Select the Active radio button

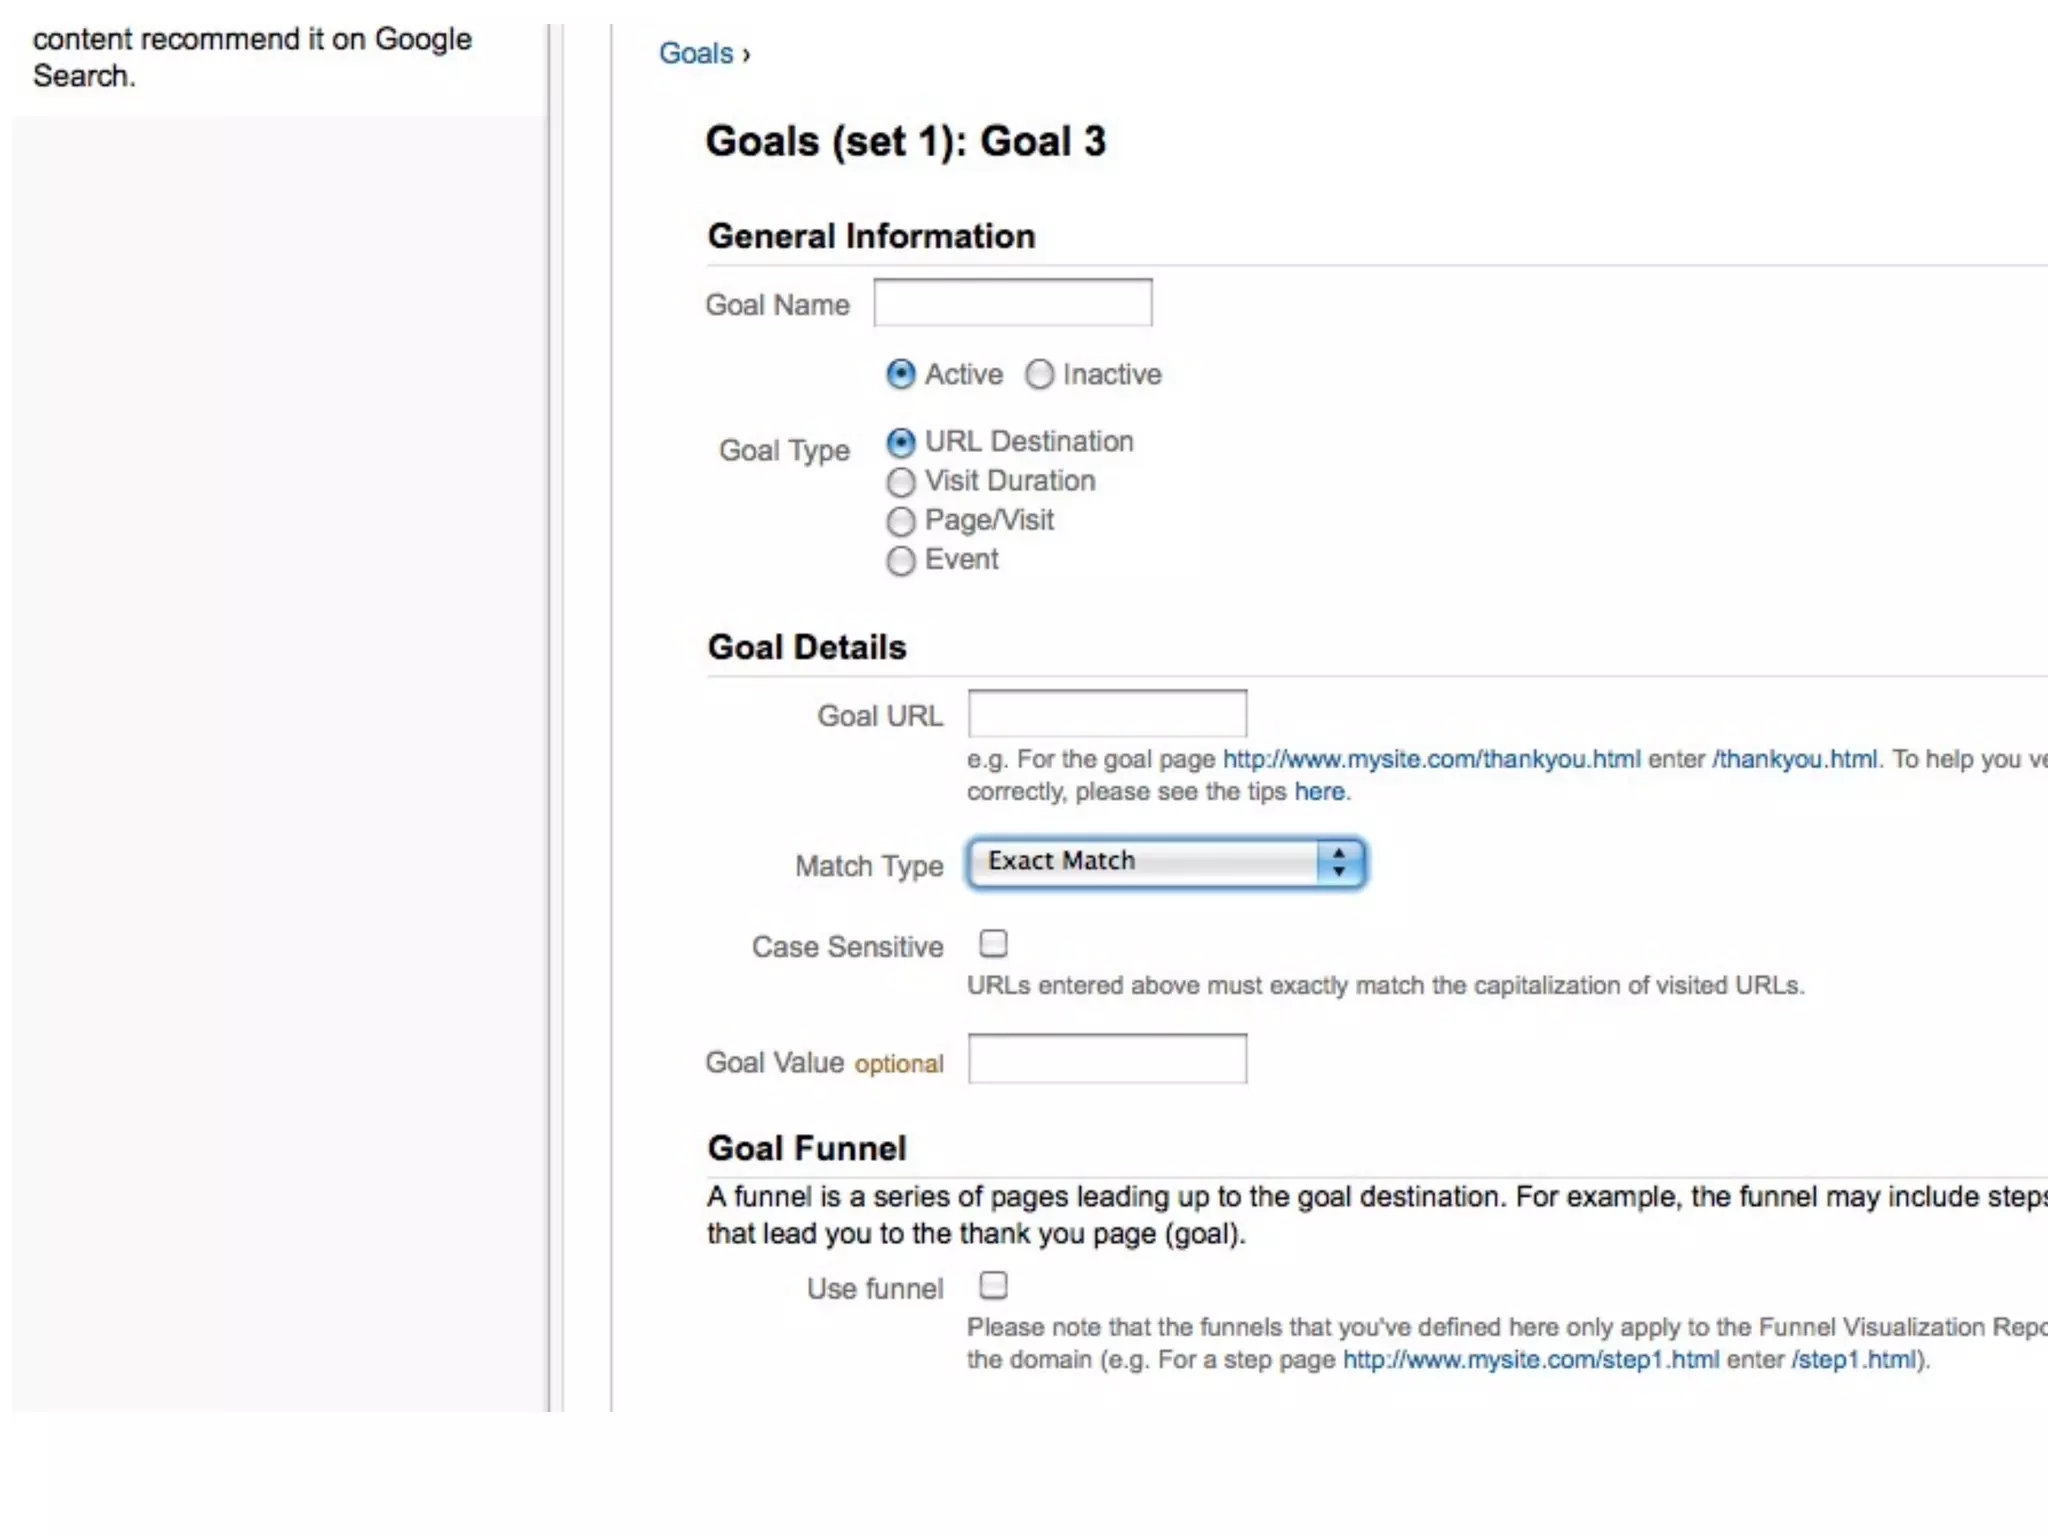pyautogui.click(x=900, y=374)
